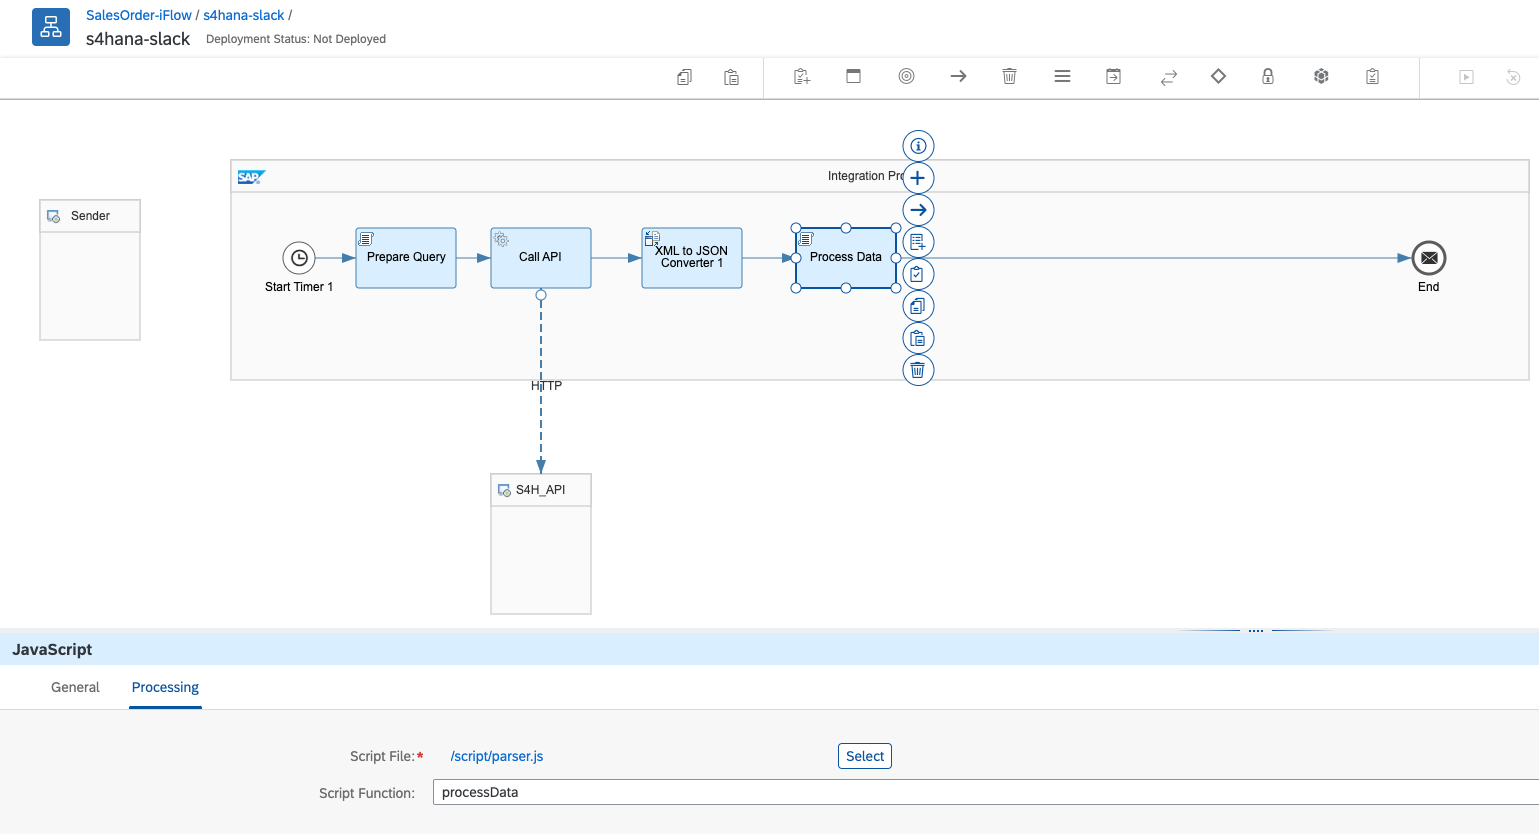Click the Integration Process pool header
1539x834 pixels.
[x=880, y=176]
